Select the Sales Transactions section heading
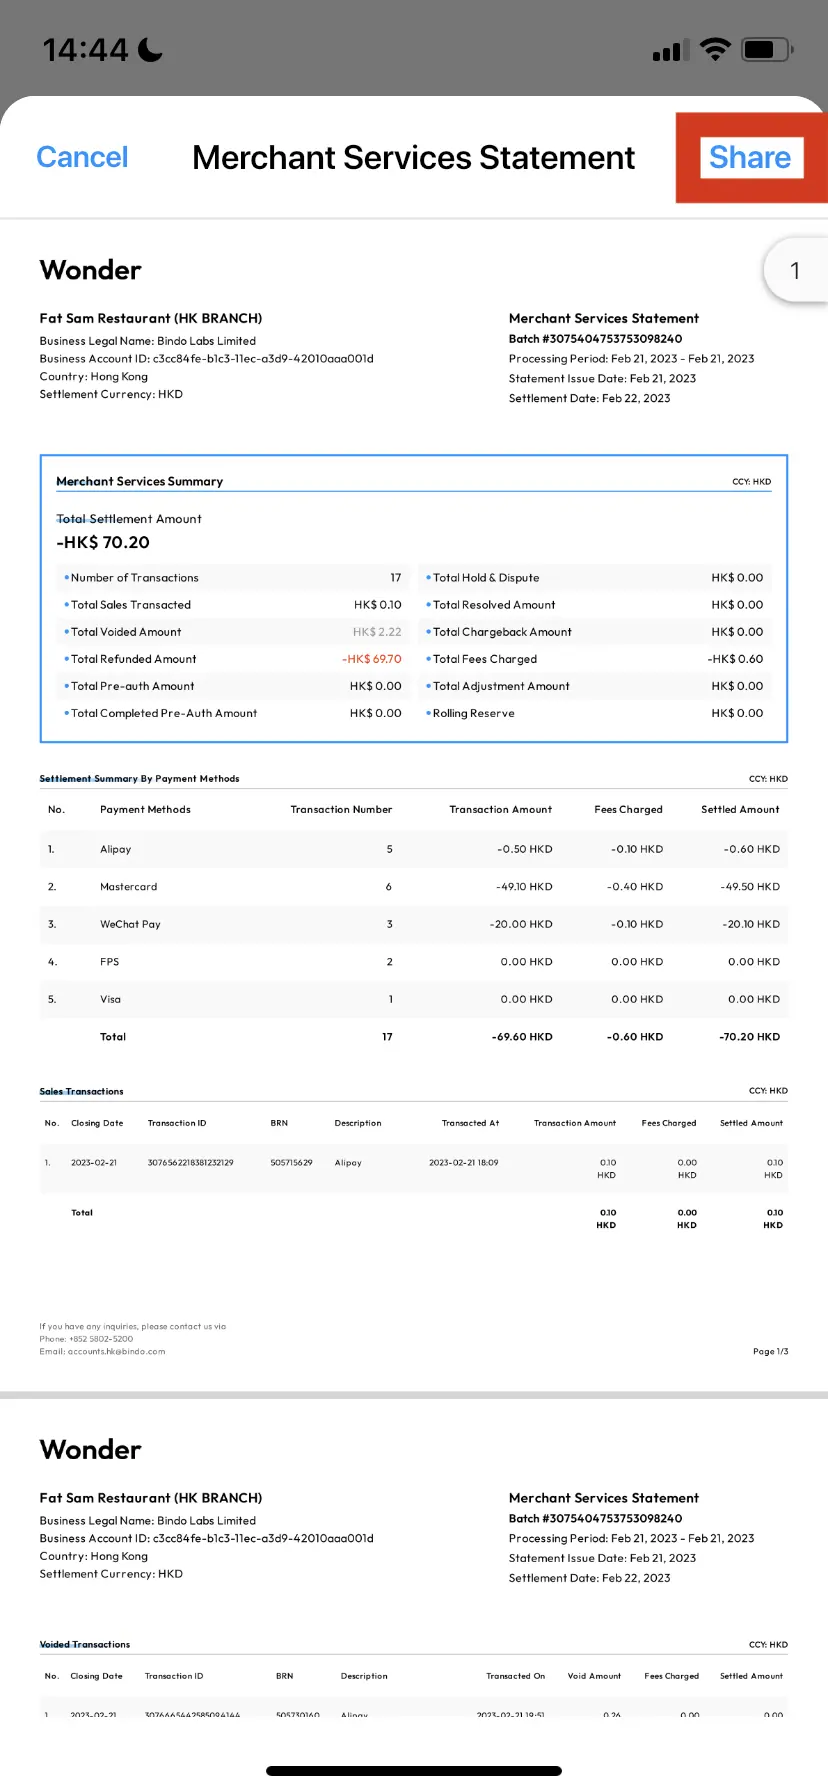The image size is (828, 1792). [81, 1091]
